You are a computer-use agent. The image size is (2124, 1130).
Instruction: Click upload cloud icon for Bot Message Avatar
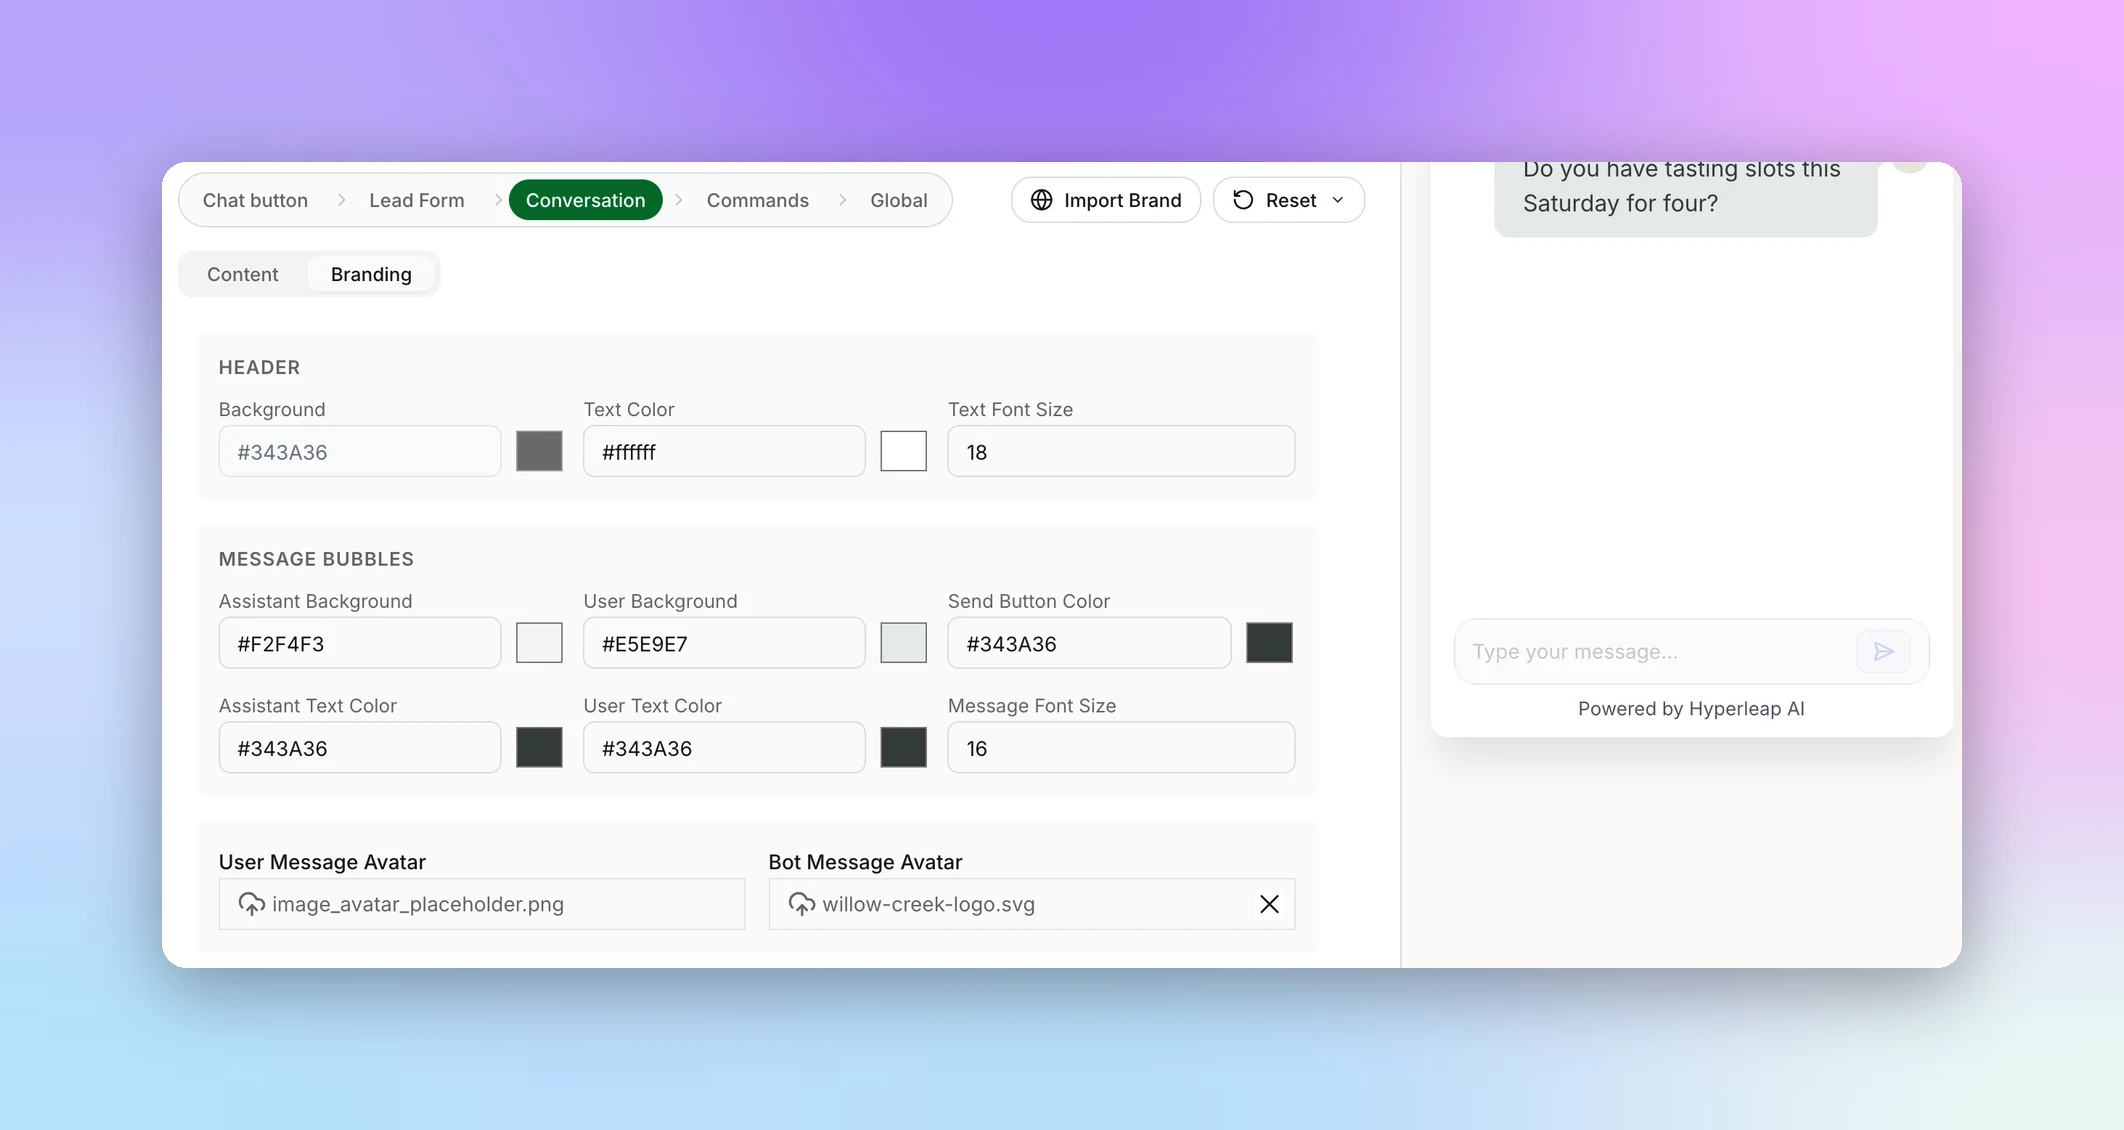pyautogui.click(x=801, y=904)
